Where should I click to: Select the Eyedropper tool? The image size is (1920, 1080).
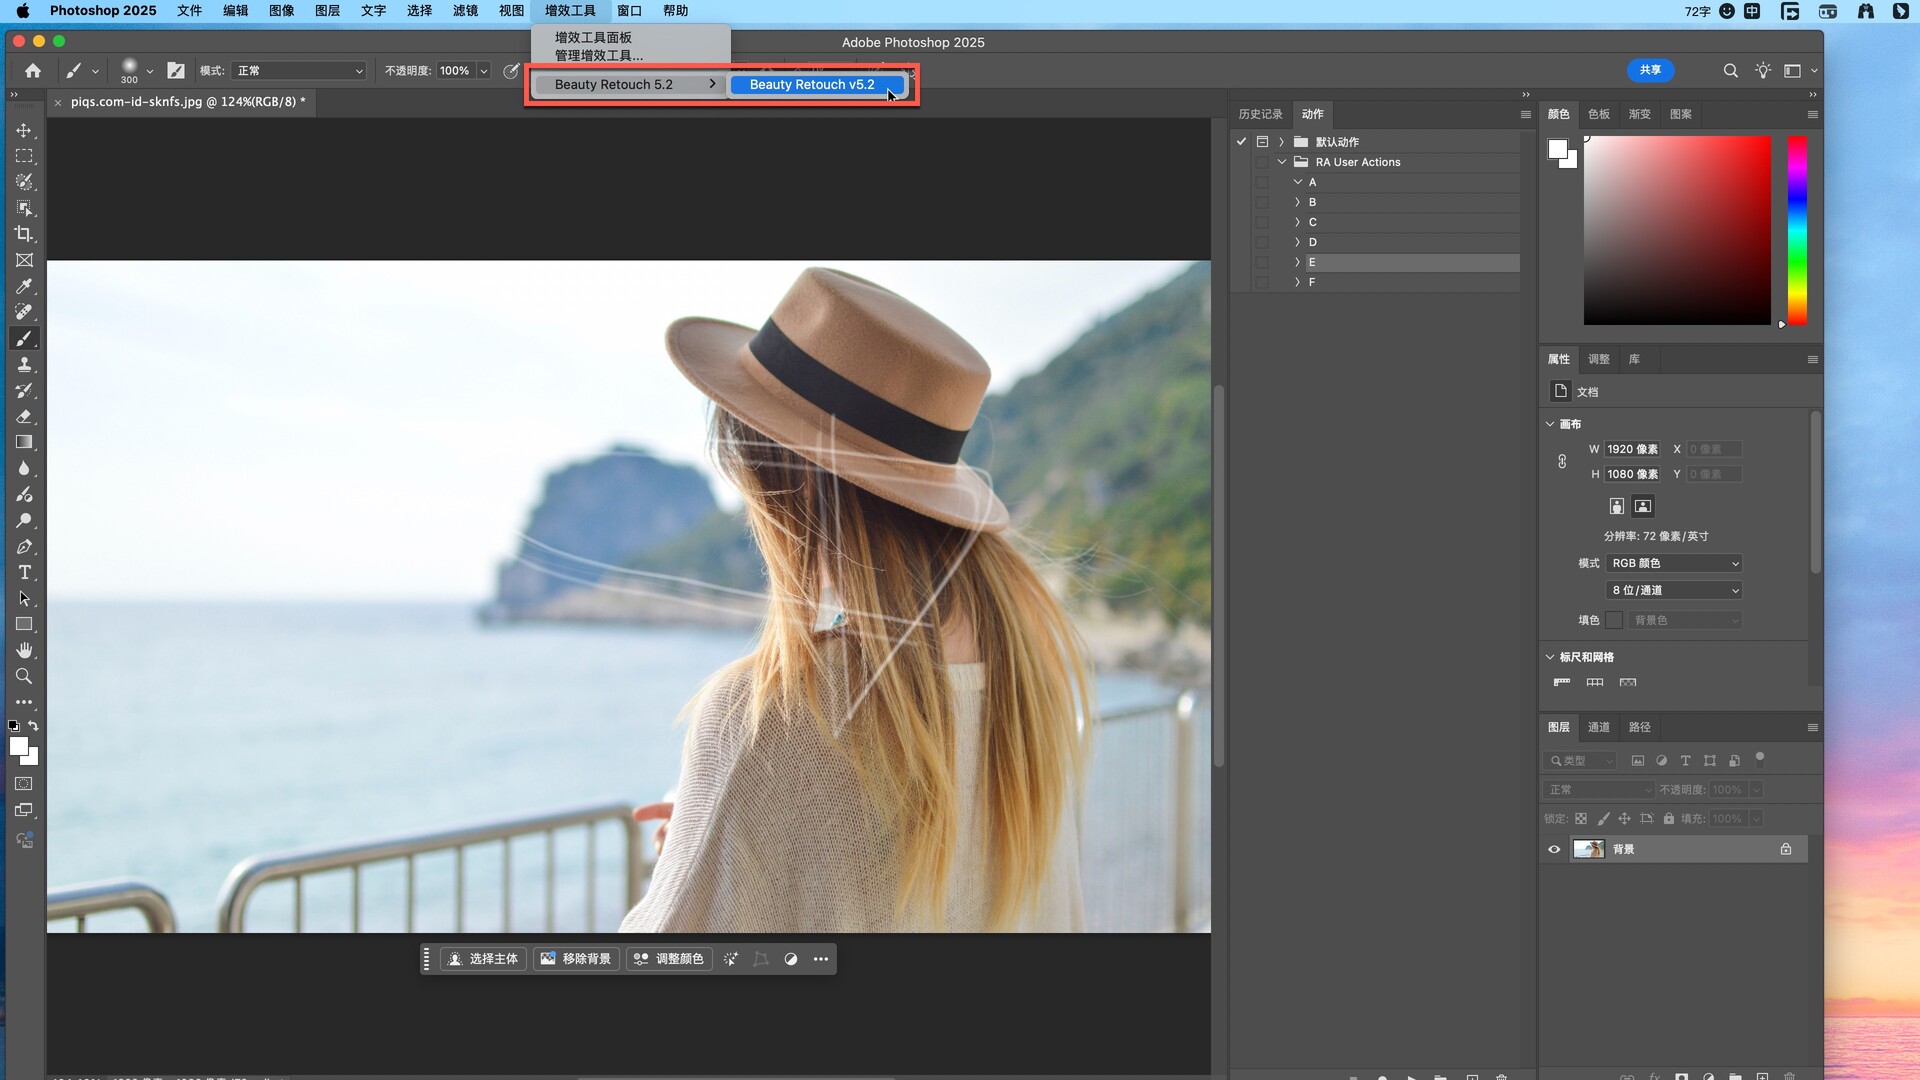[x=24, y=286]
